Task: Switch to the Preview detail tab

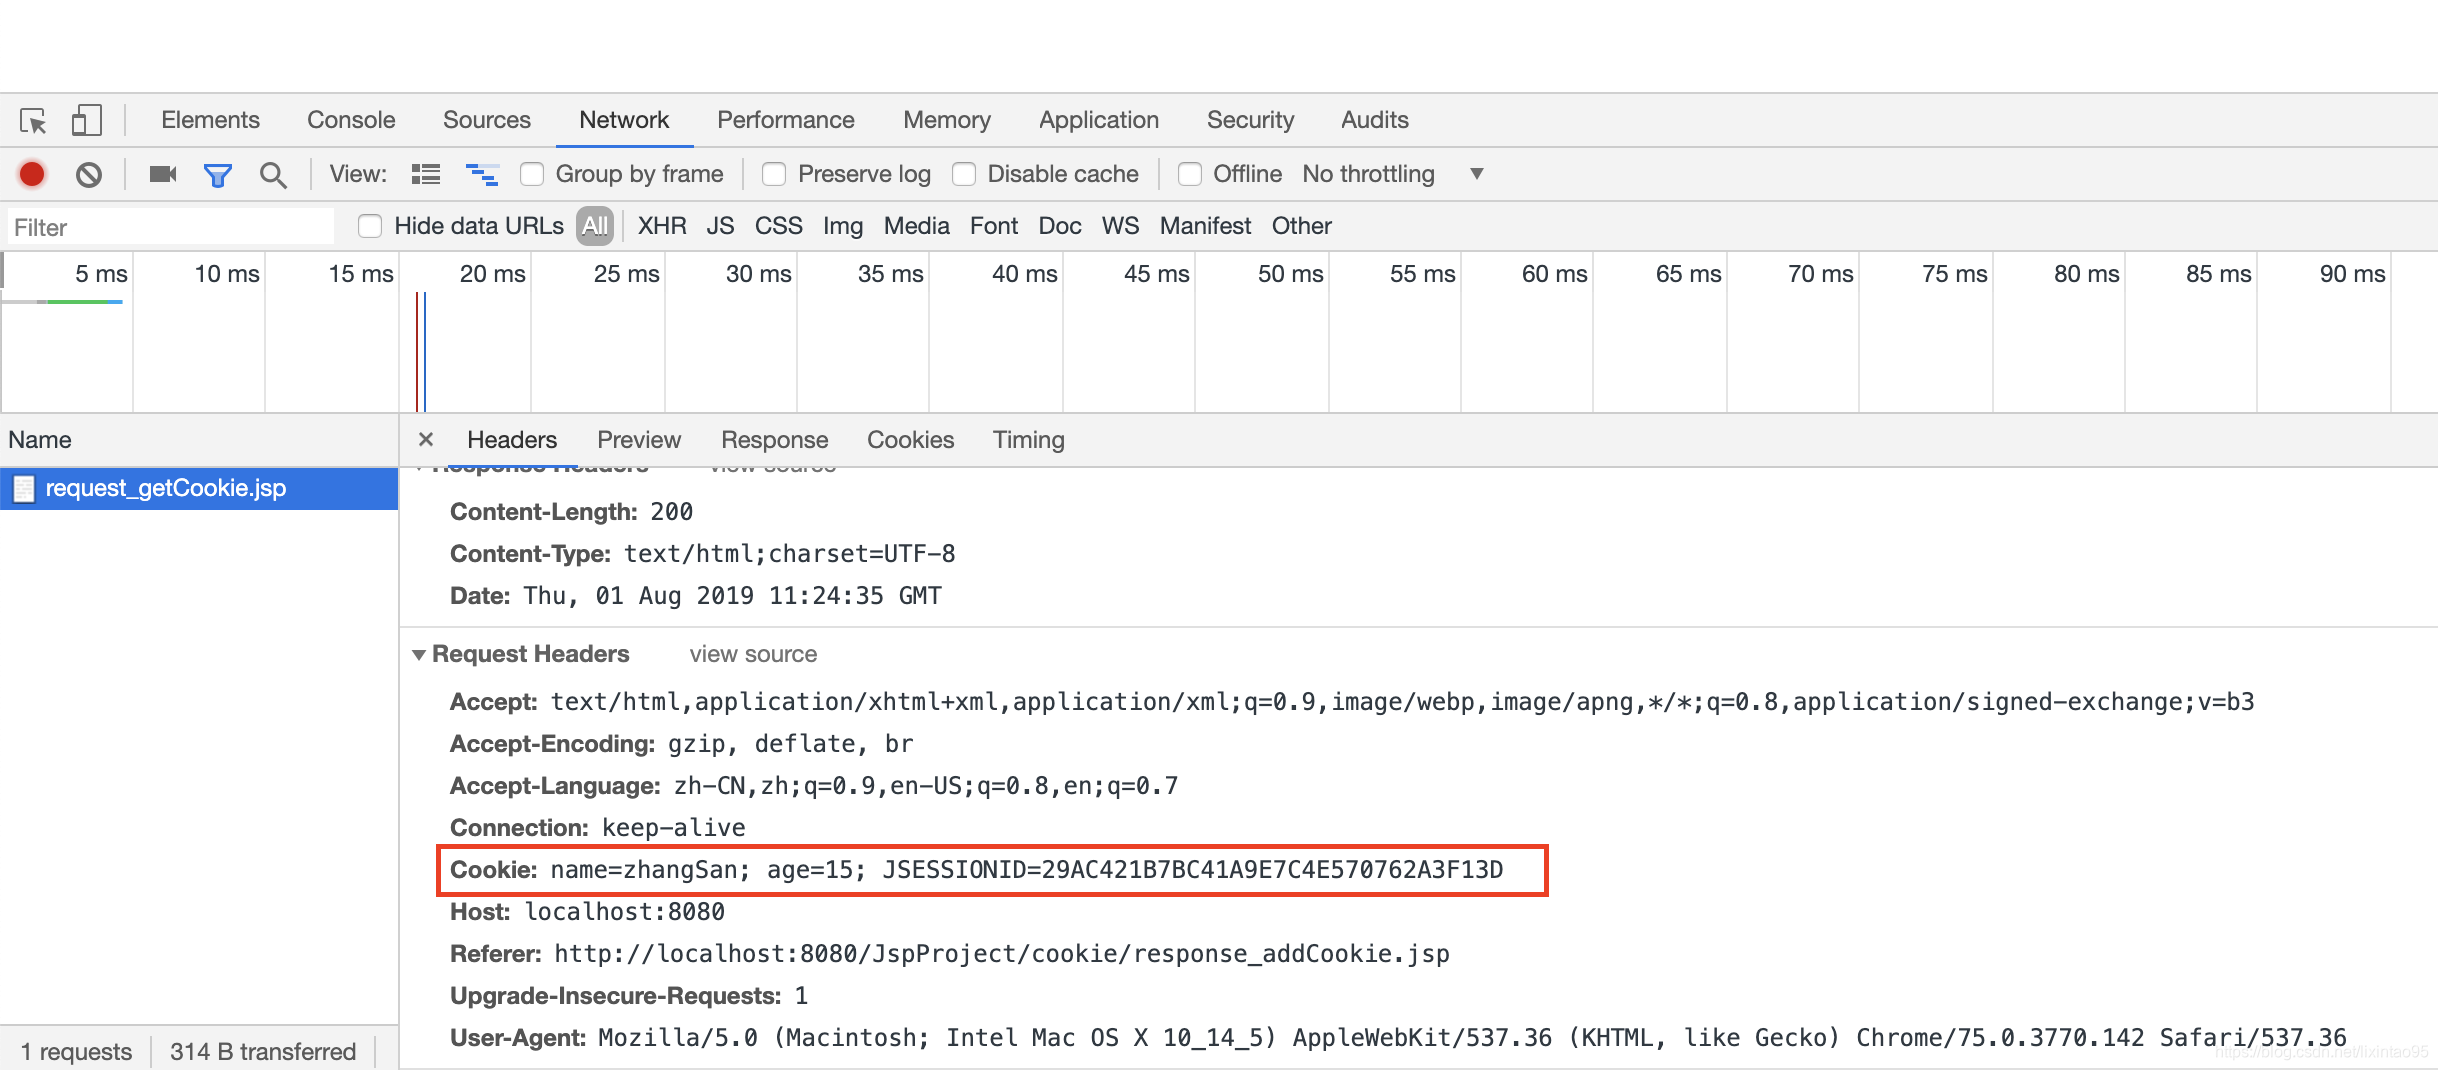Action: pyautogui.click(x=639, y=440)
